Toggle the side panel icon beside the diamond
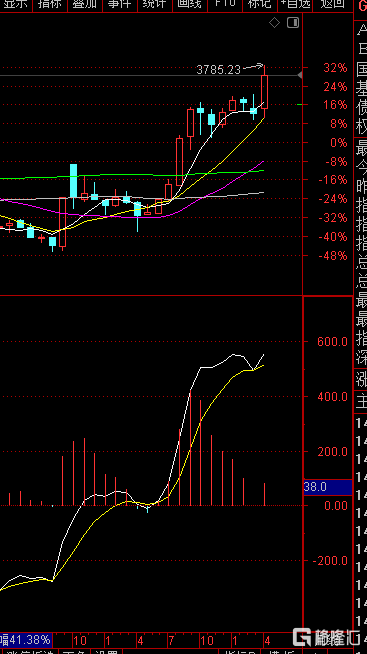This screenshot has height=654, width=367. pos(293,23)
